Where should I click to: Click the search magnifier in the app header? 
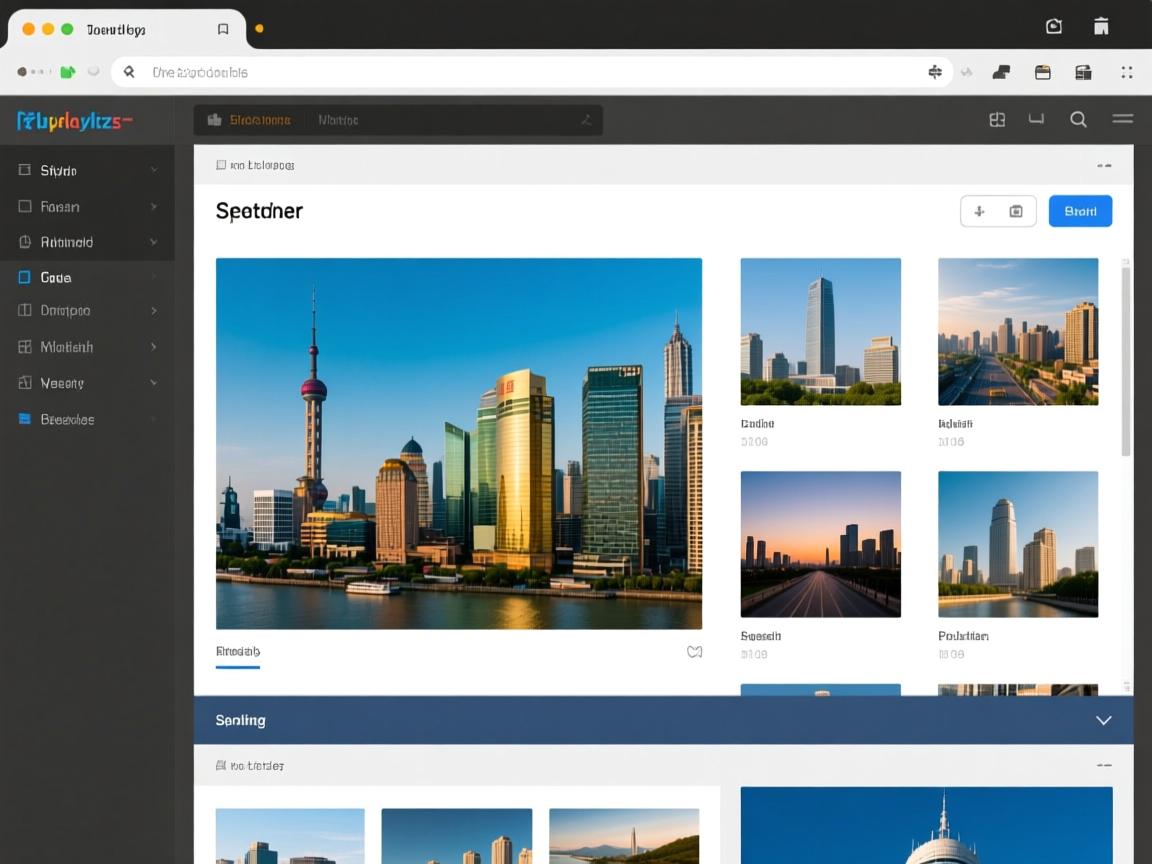1078,120
